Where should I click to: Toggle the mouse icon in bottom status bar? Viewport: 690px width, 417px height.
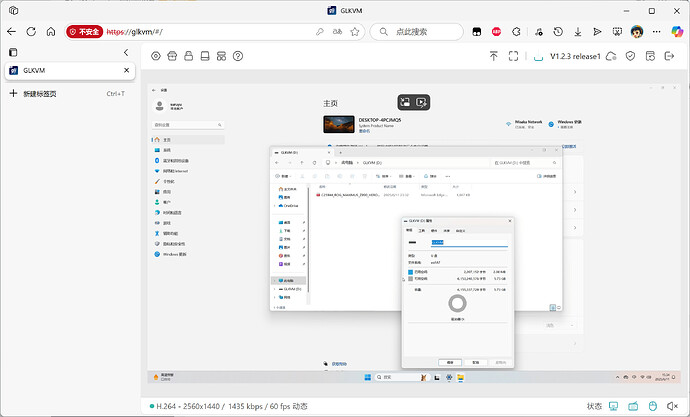tap(653, 406)
